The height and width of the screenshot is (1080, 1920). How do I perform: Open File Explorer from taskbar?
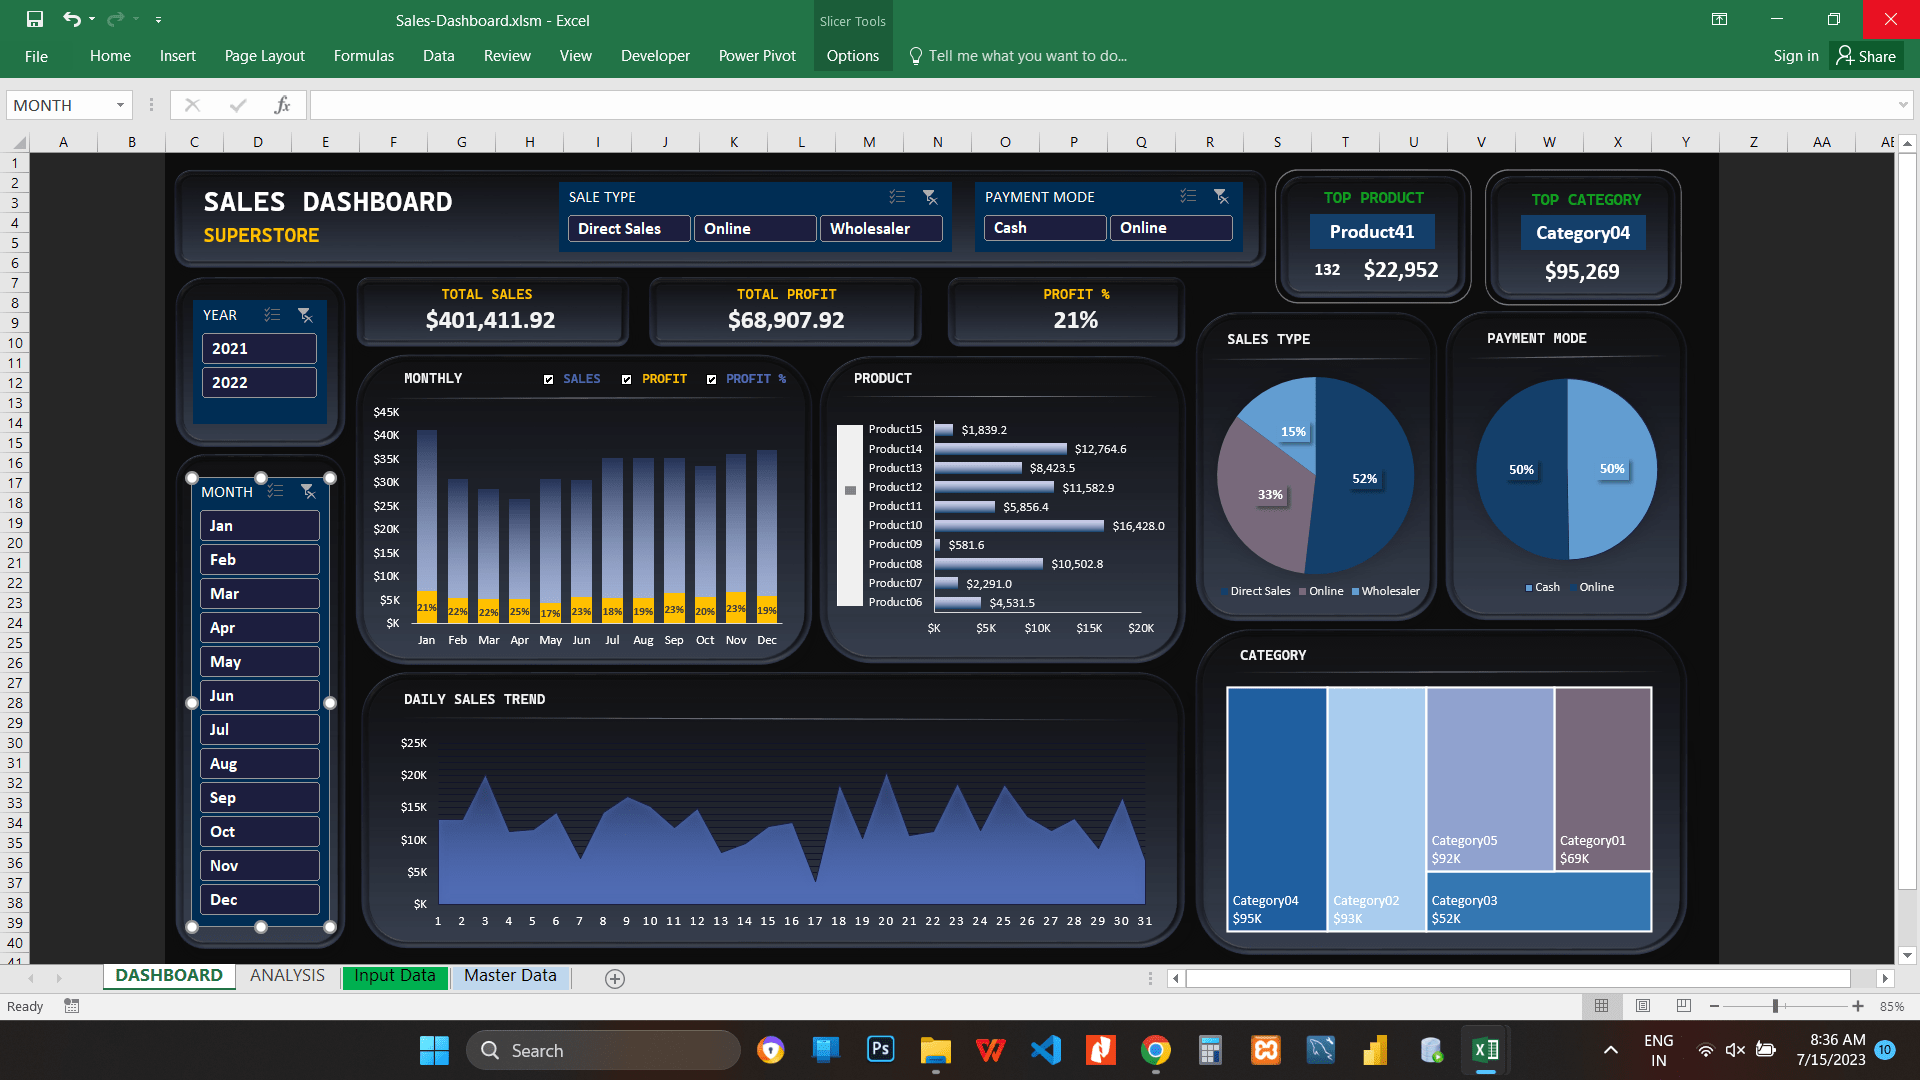tap(936, 1050)
